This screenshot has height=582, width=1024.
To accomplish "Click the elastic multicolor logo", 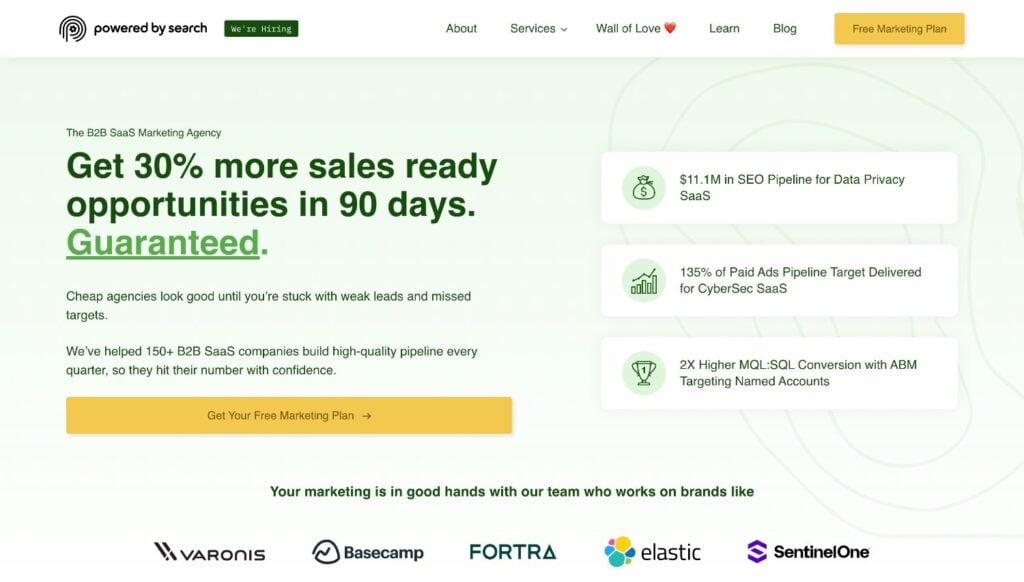I will coord(652,550).
